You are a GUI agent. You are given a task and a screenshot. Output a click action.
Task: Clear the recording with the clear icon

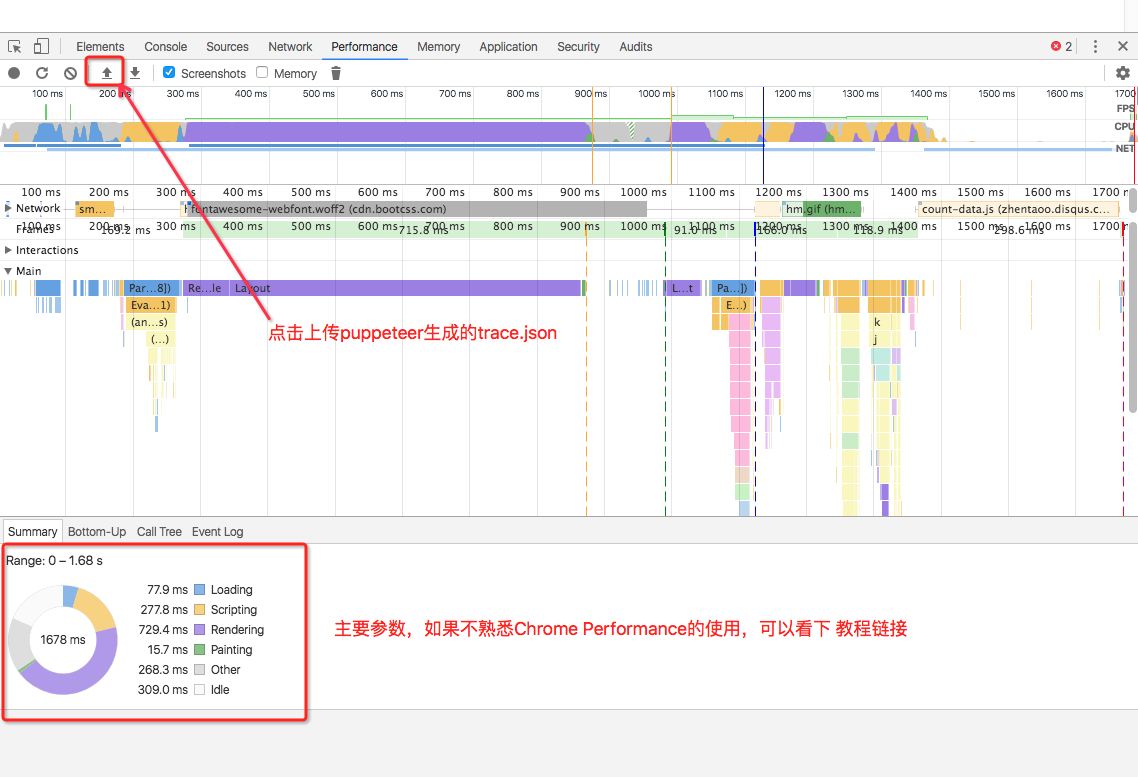pos(70,73)
